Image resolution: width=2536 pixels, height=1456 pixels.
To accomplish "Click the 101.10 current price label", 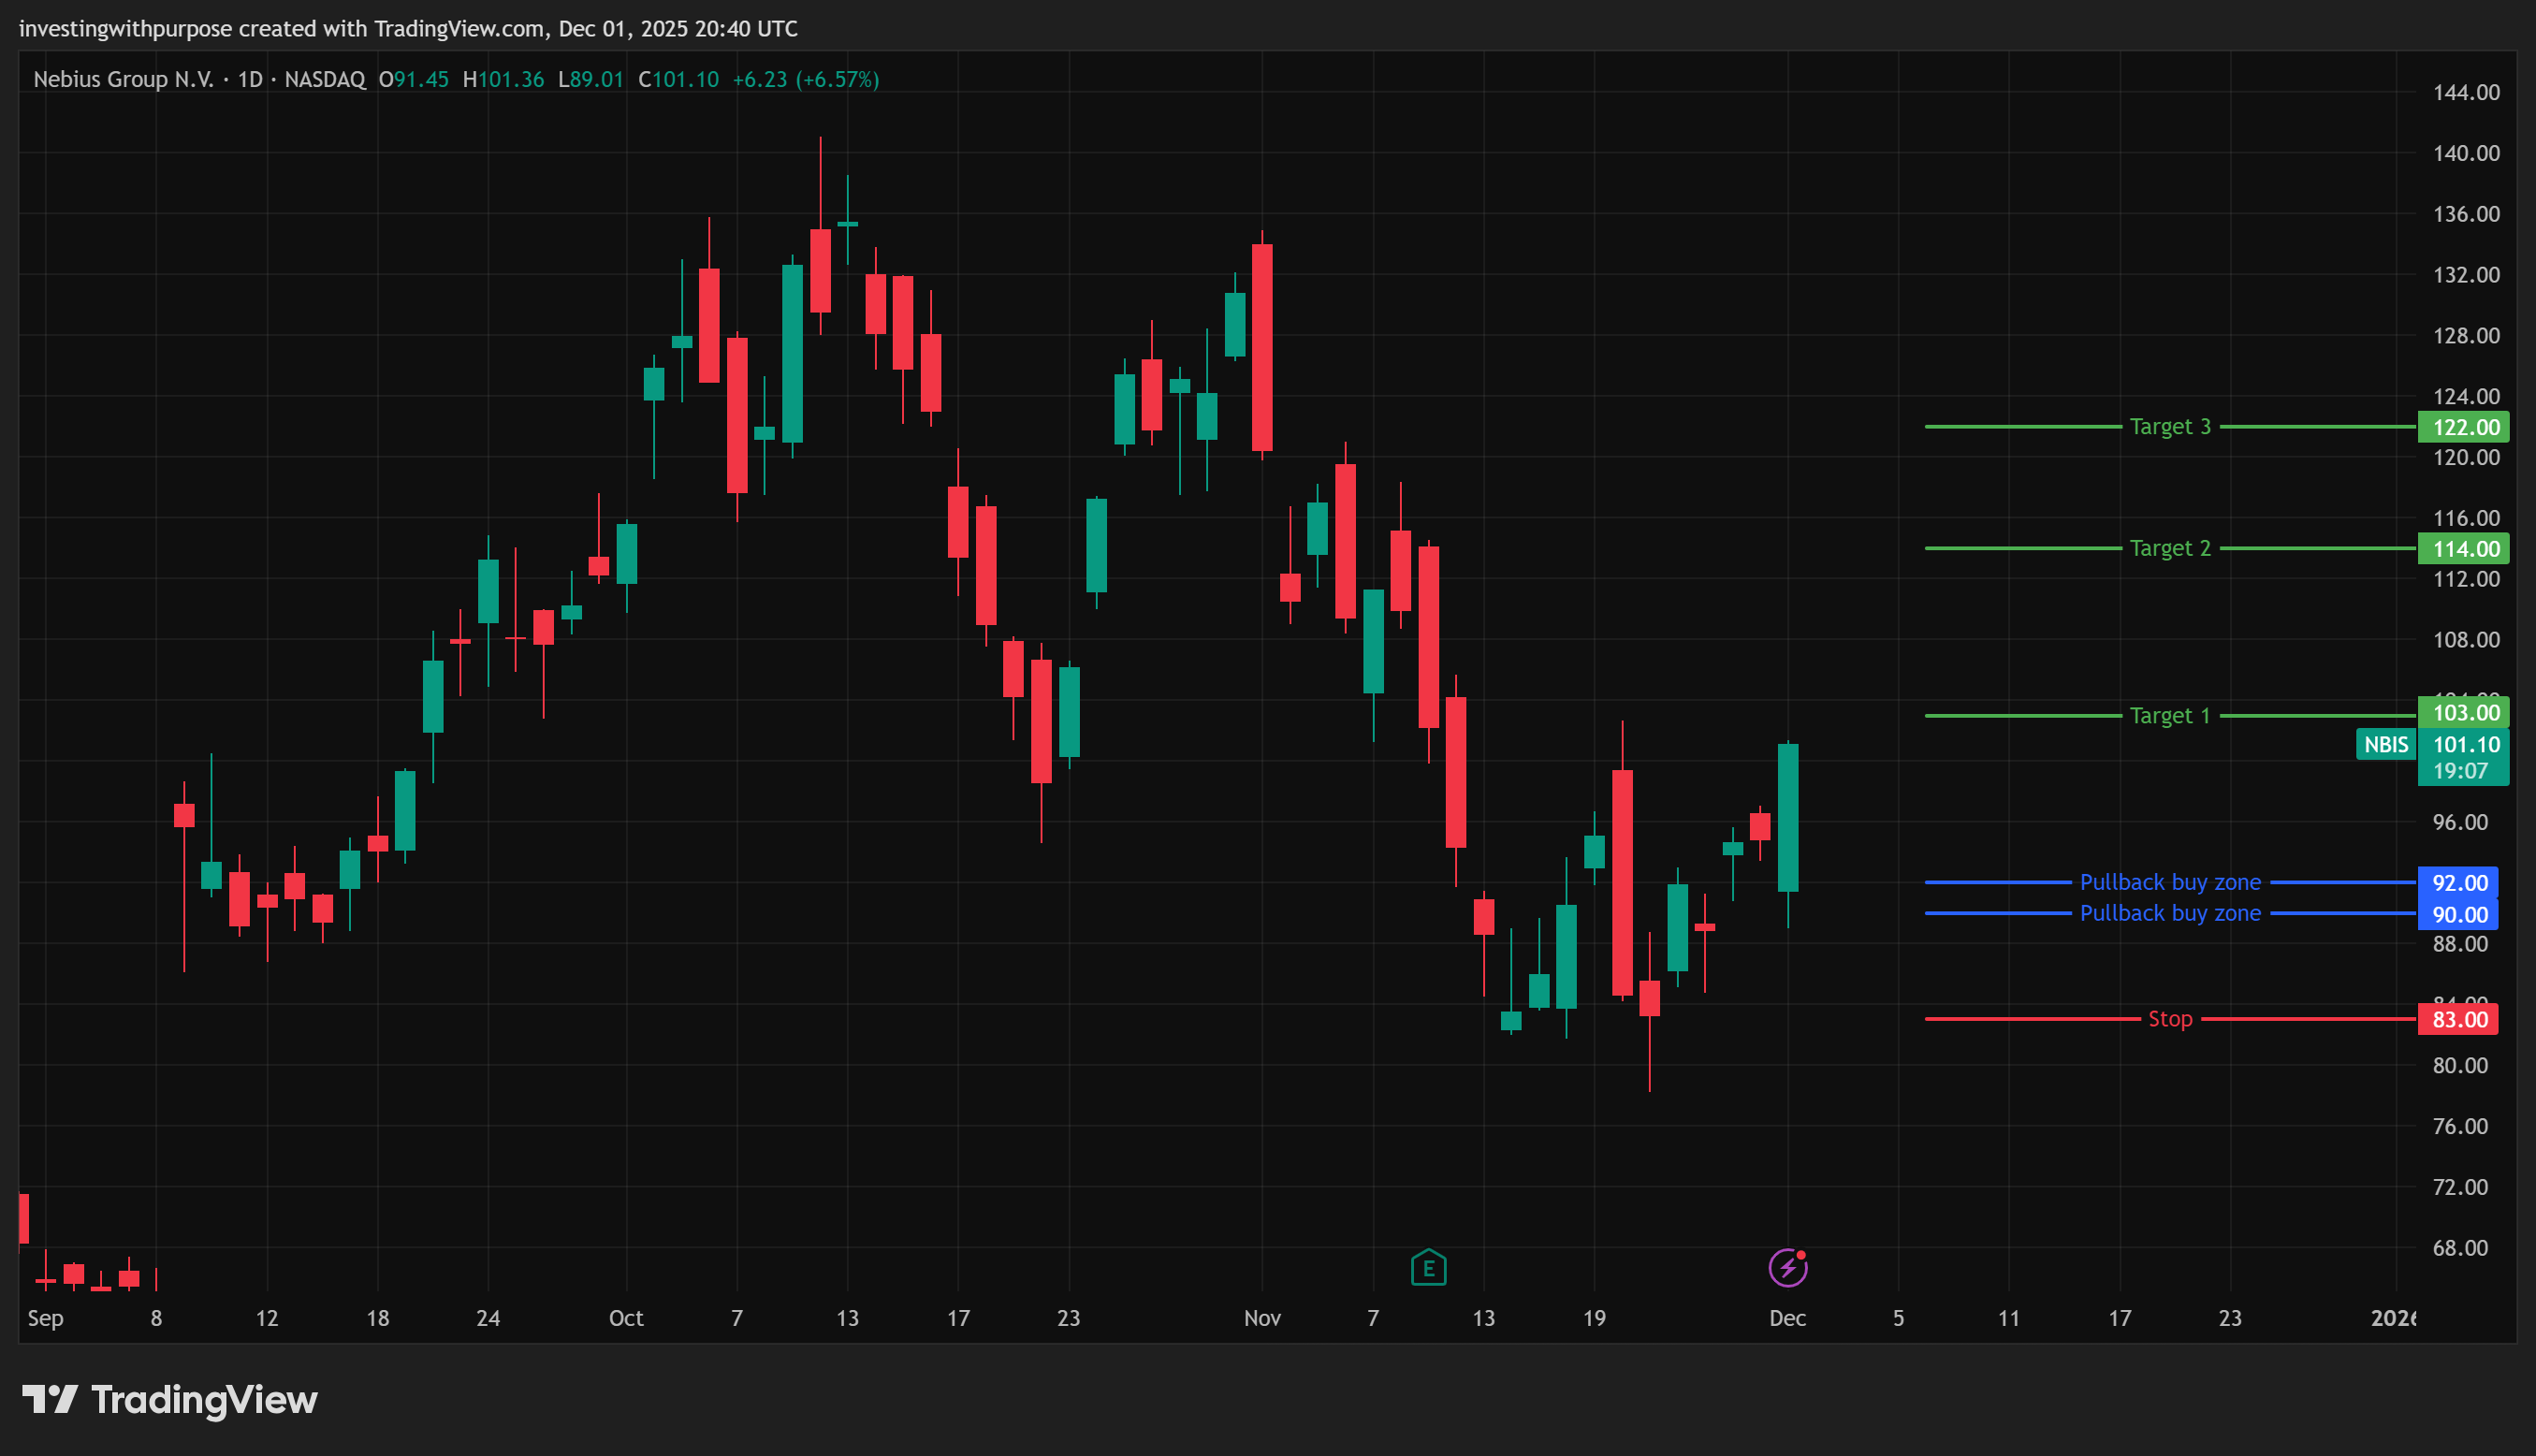I will [x=2465, y=744].
